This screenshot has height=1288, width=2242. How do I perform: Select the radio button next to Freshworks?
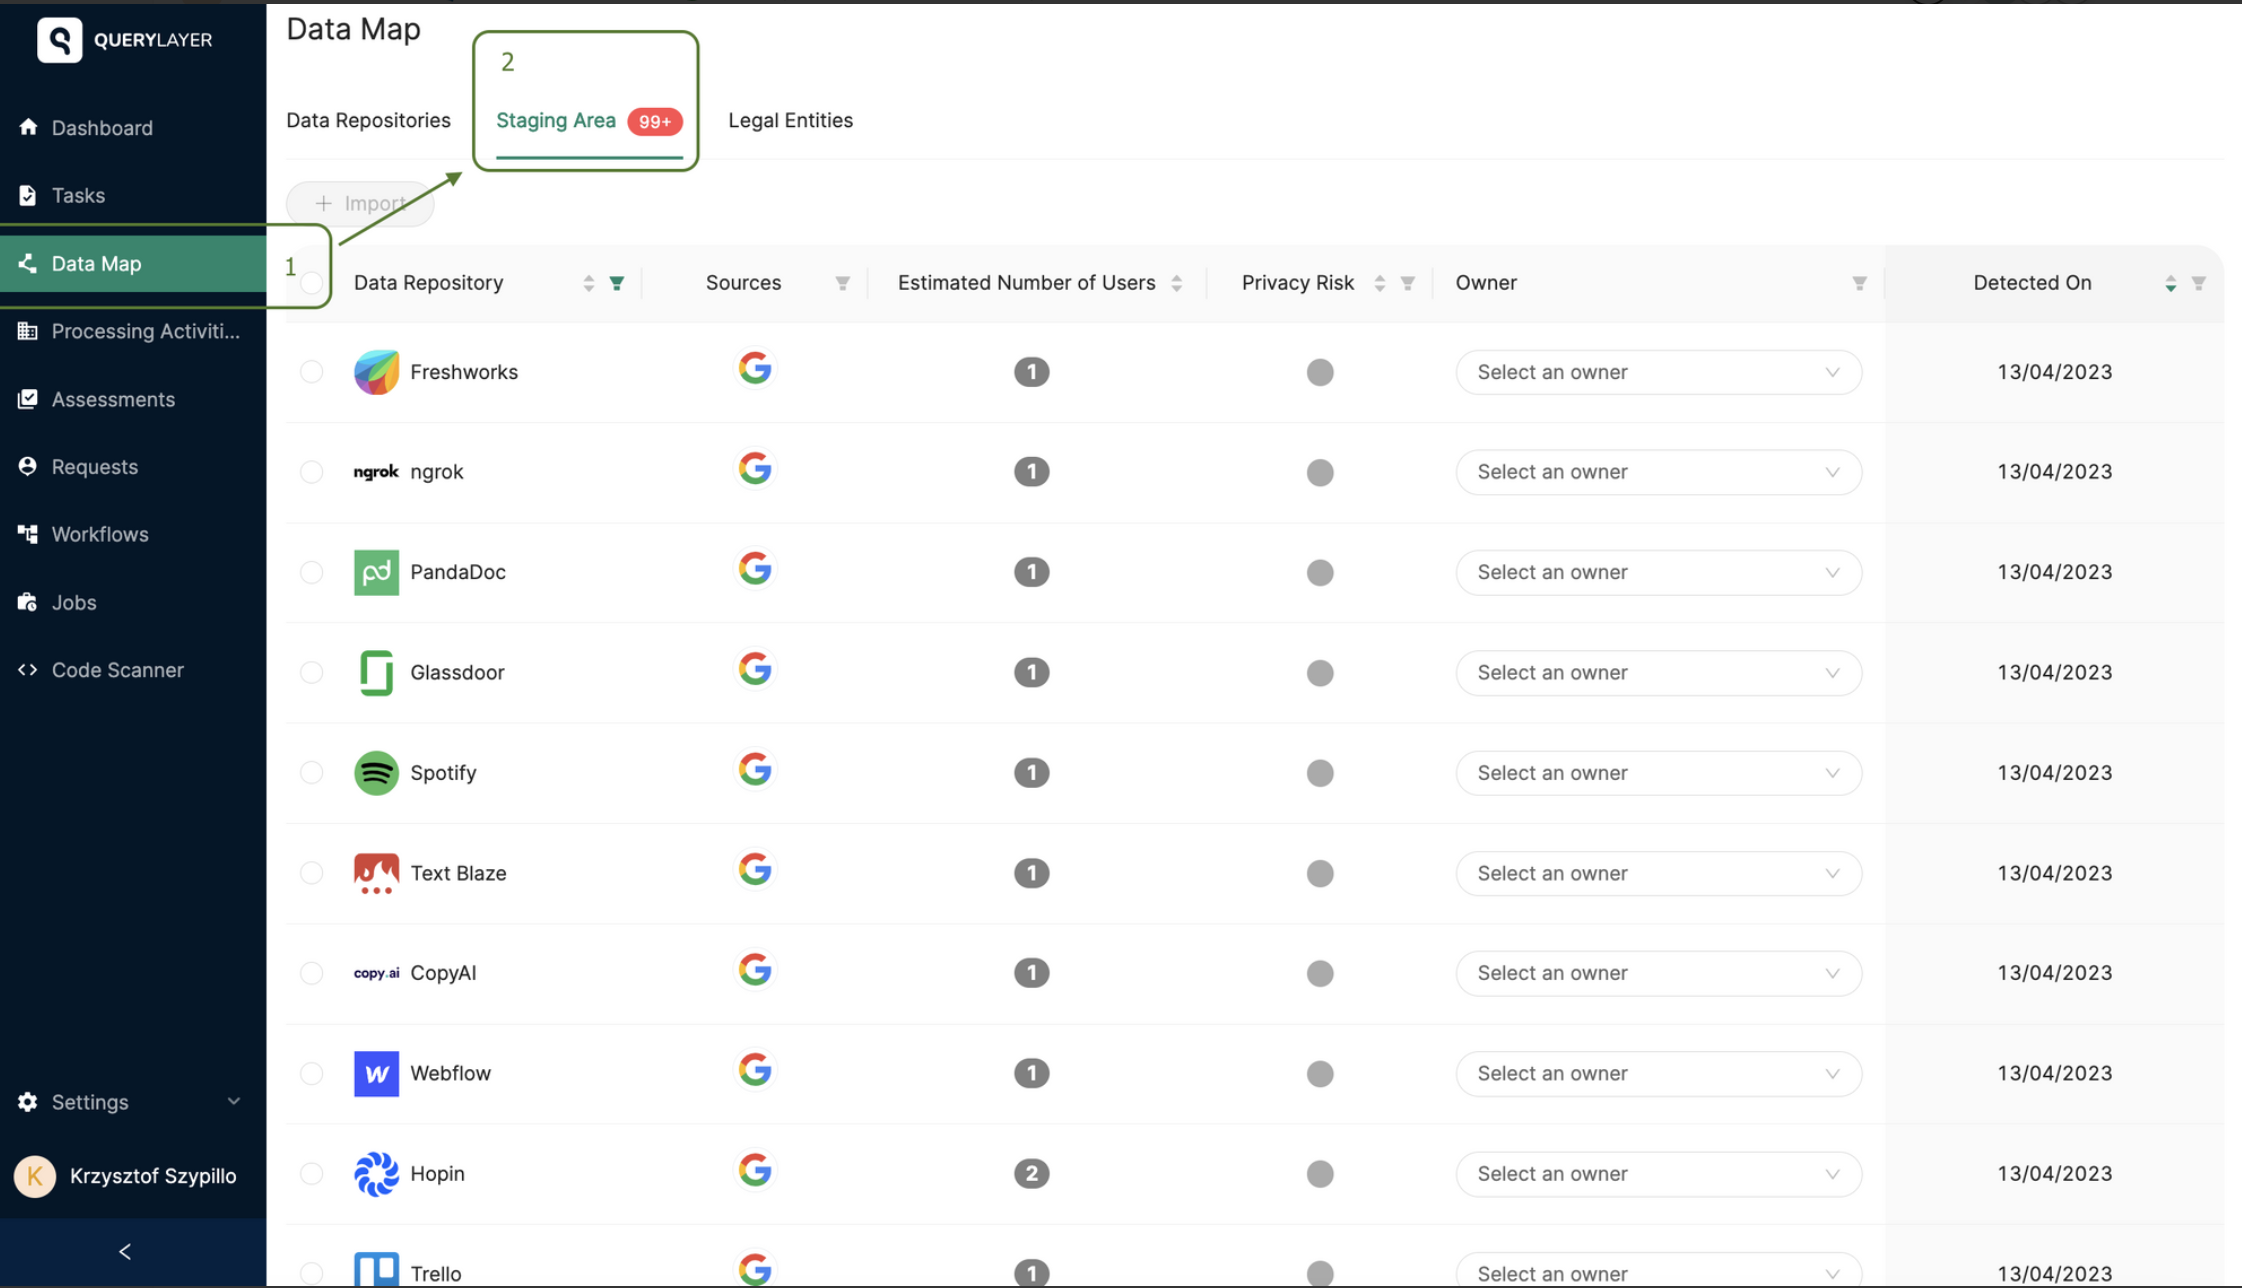[311, 372]
